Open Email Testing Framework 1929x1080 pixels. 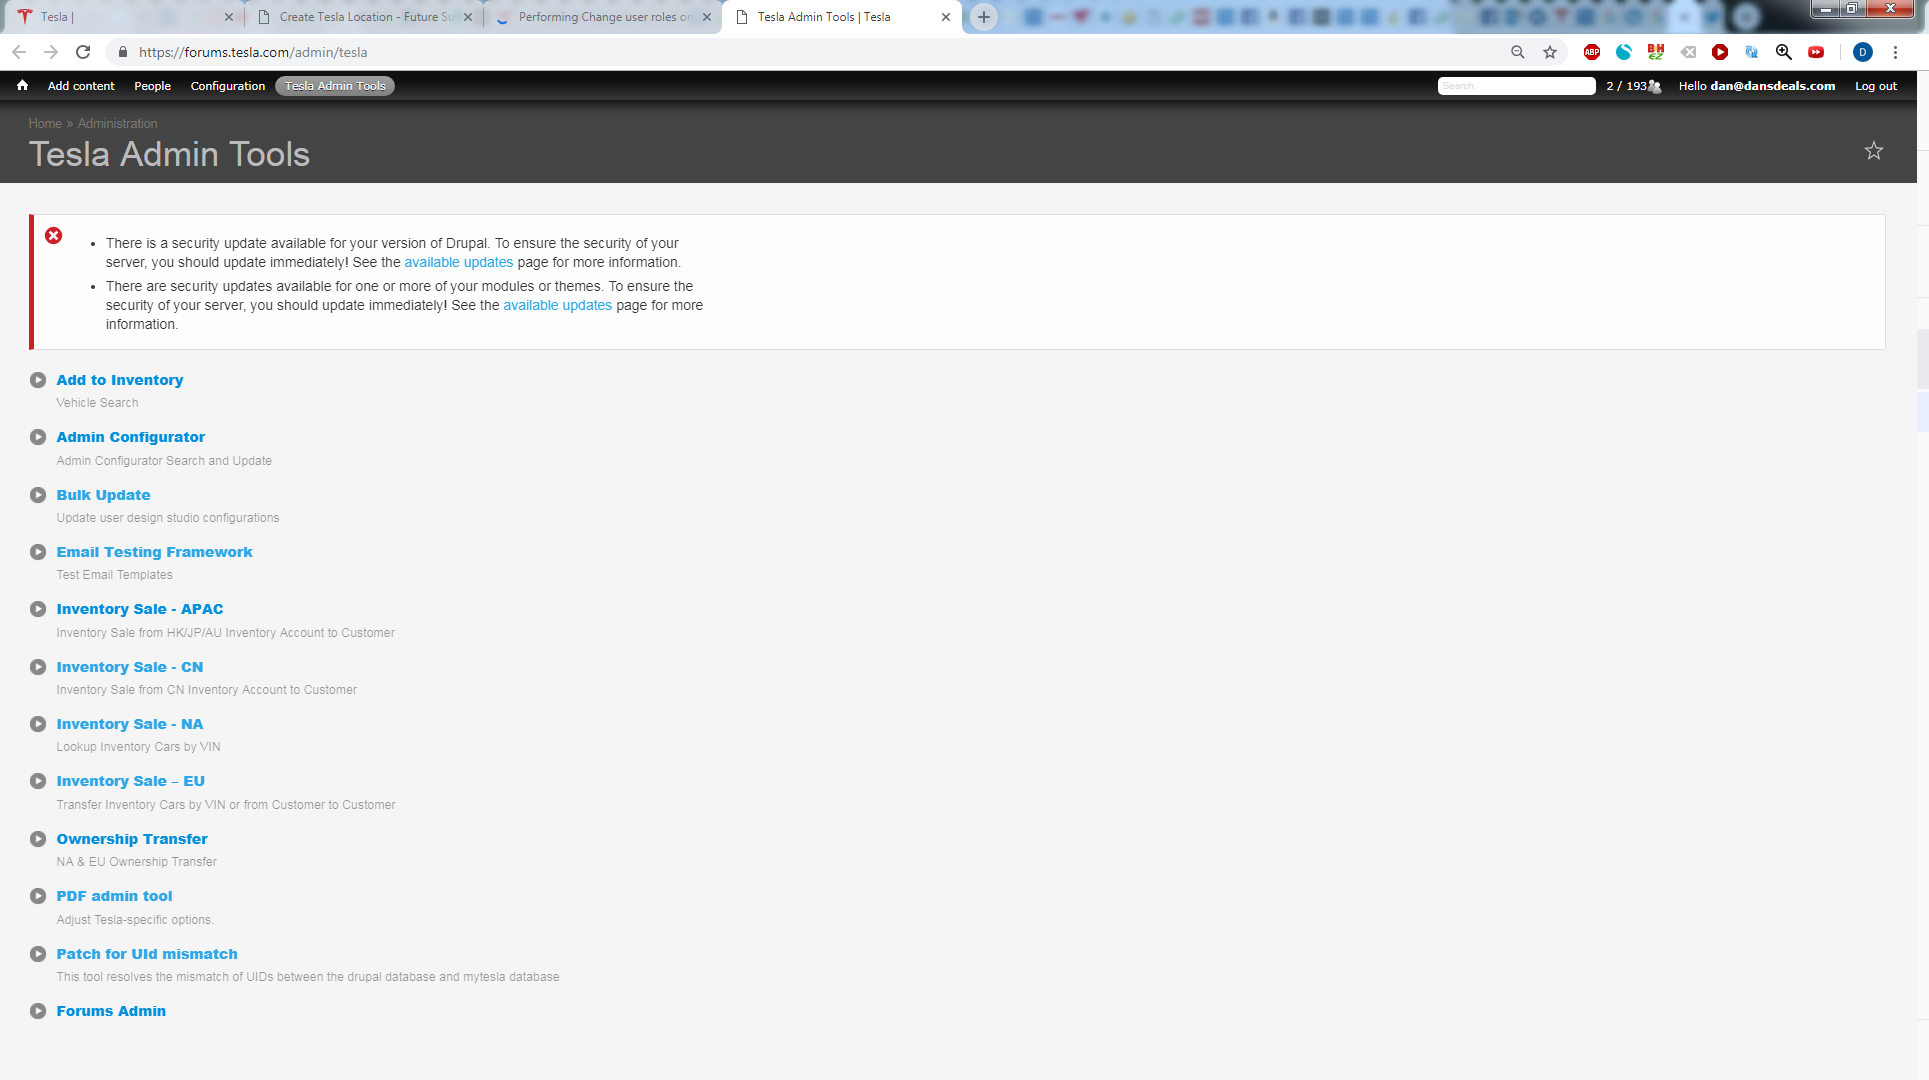point(154,552)
